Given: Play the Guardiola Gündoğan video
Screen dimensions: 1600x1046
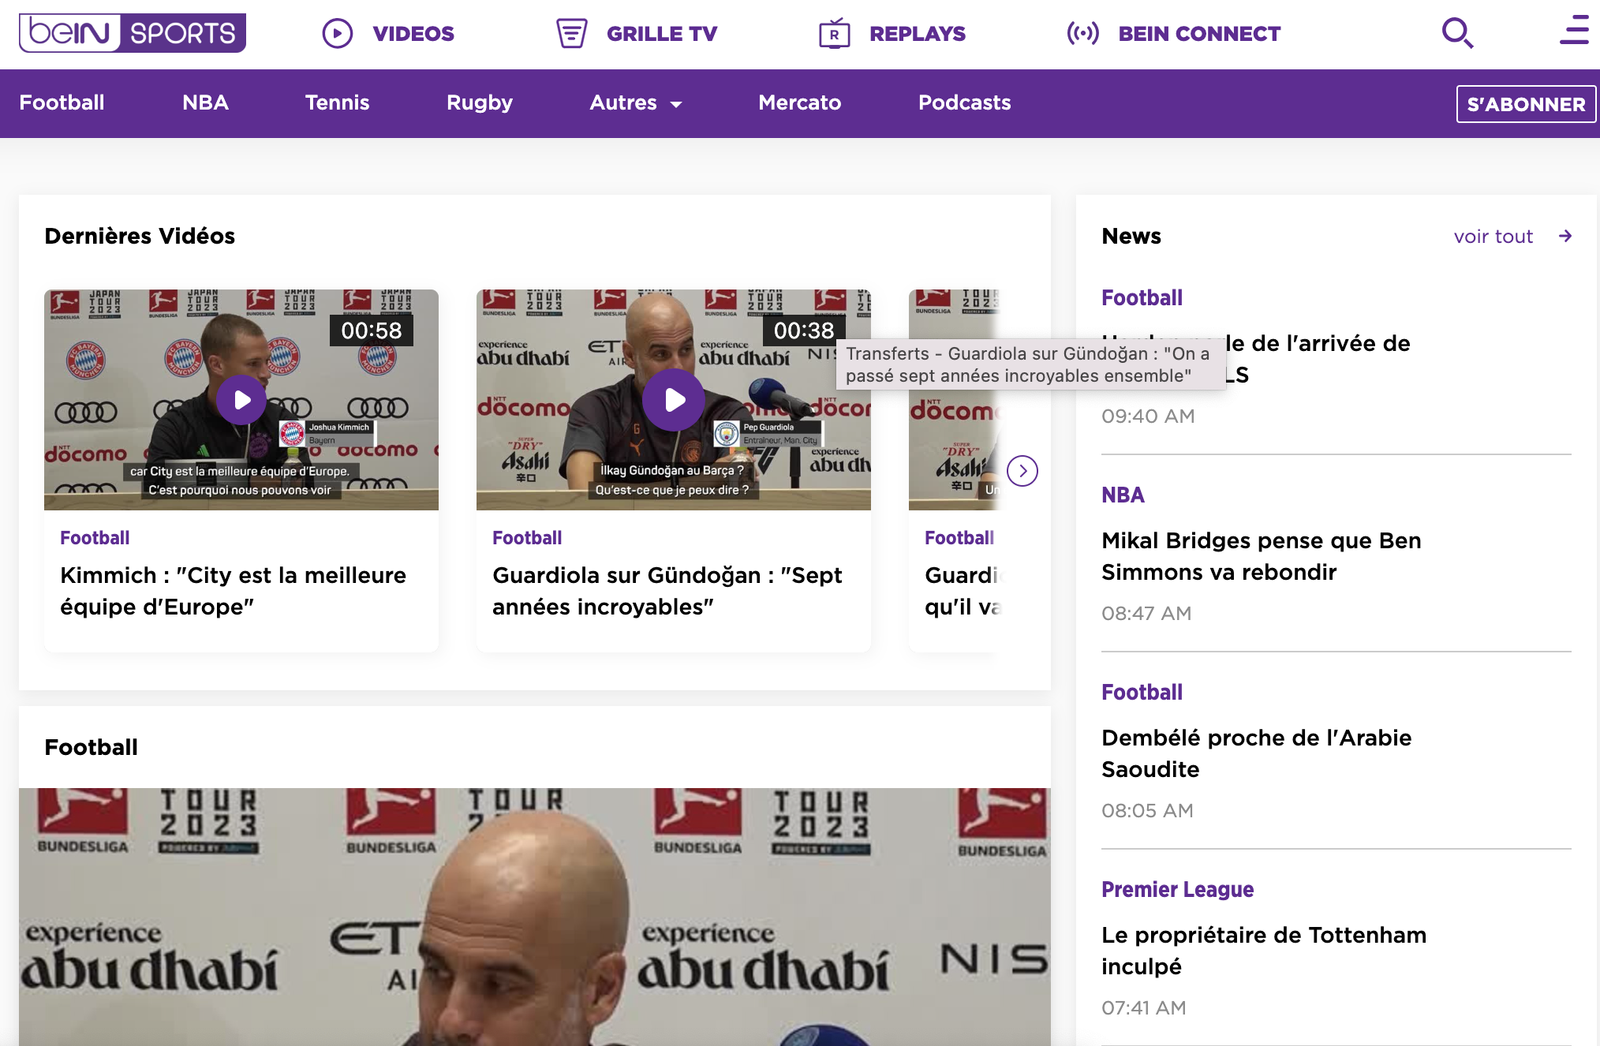Looking at the screenshot, I should (673, 399).
